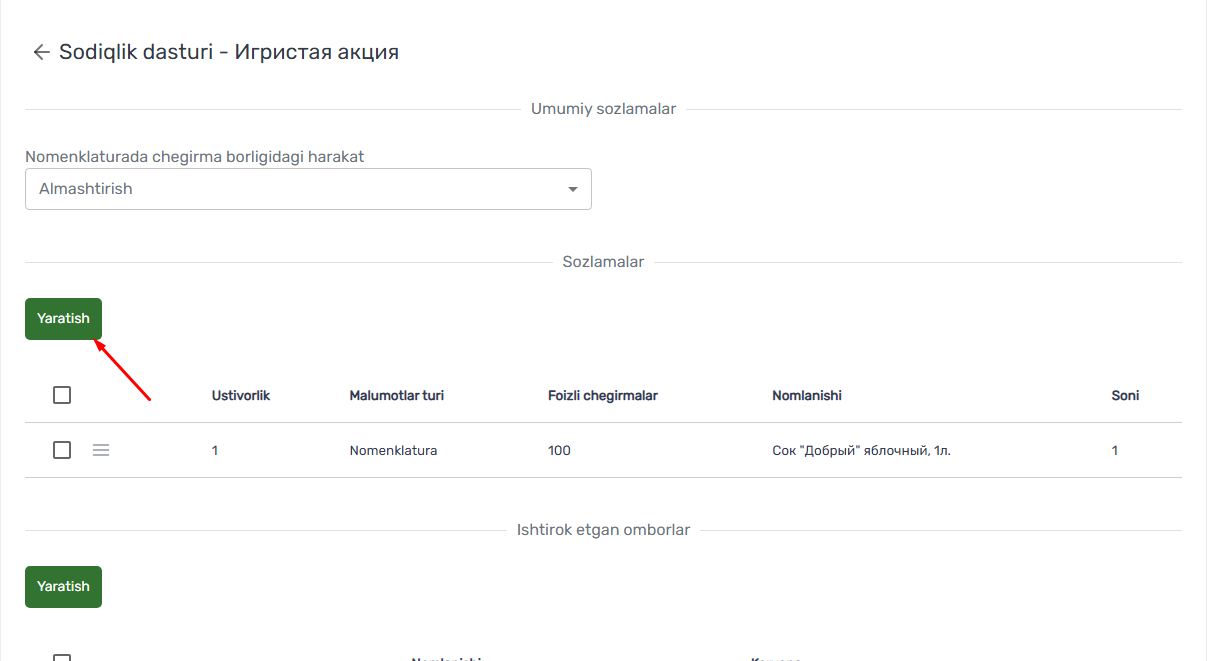Click the Foizli chegirmalar column header
Viewport: 1207px width, 661px height.
pos(602,395)
